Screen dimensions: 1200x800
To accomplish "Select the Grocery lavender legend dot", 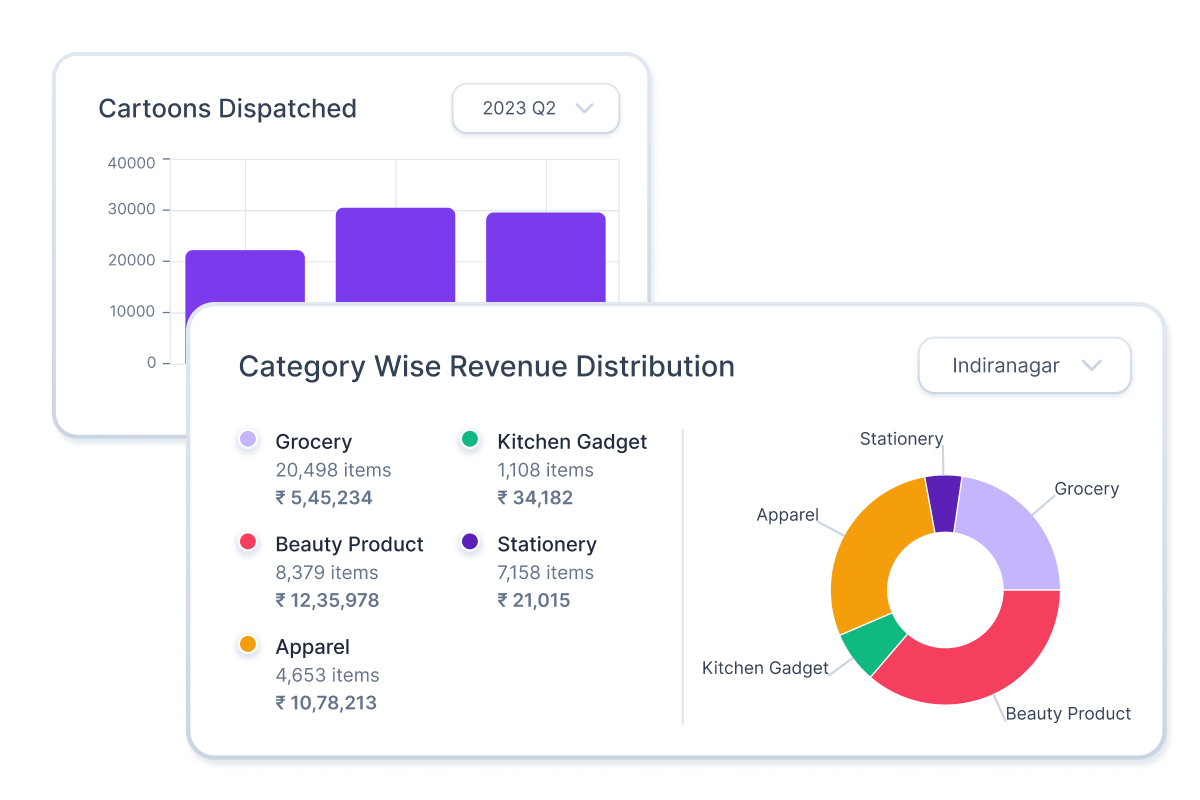I will point(248,440).
